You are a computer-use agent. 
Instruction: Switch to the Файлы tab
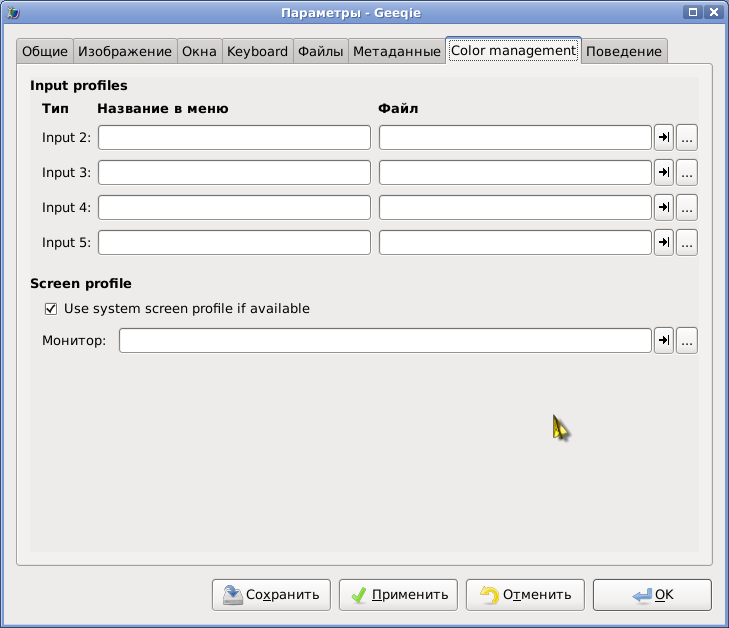pos(320,51)
